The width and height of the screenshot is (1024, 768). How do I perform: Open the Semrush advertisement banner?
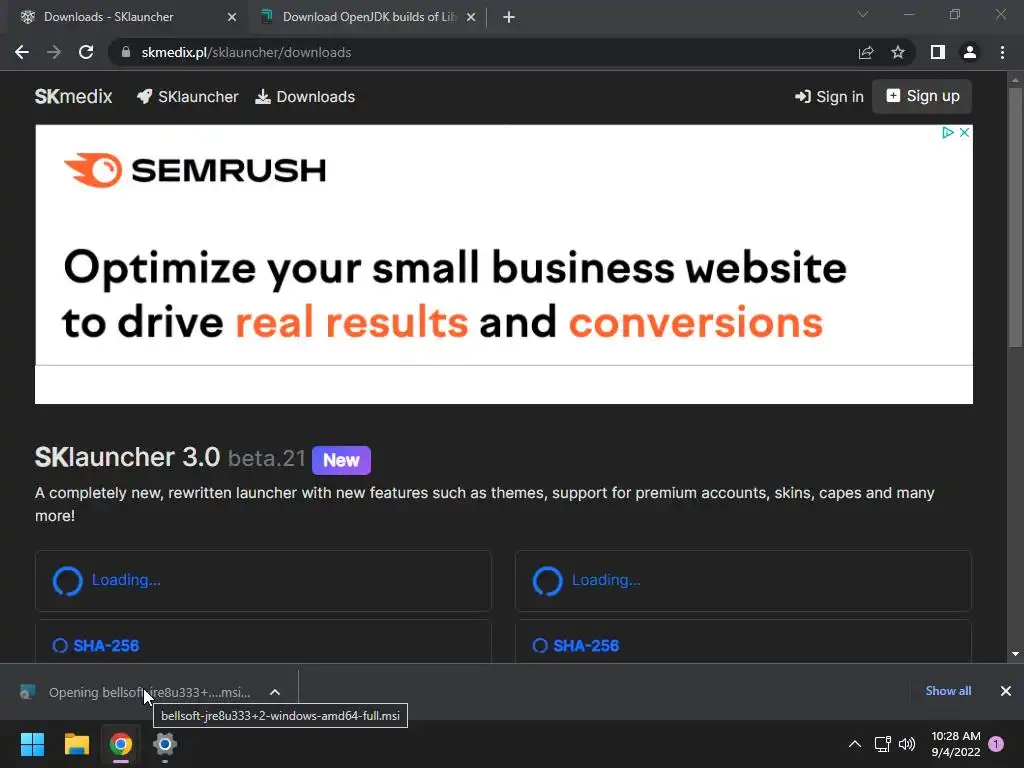tap(504, 264)
